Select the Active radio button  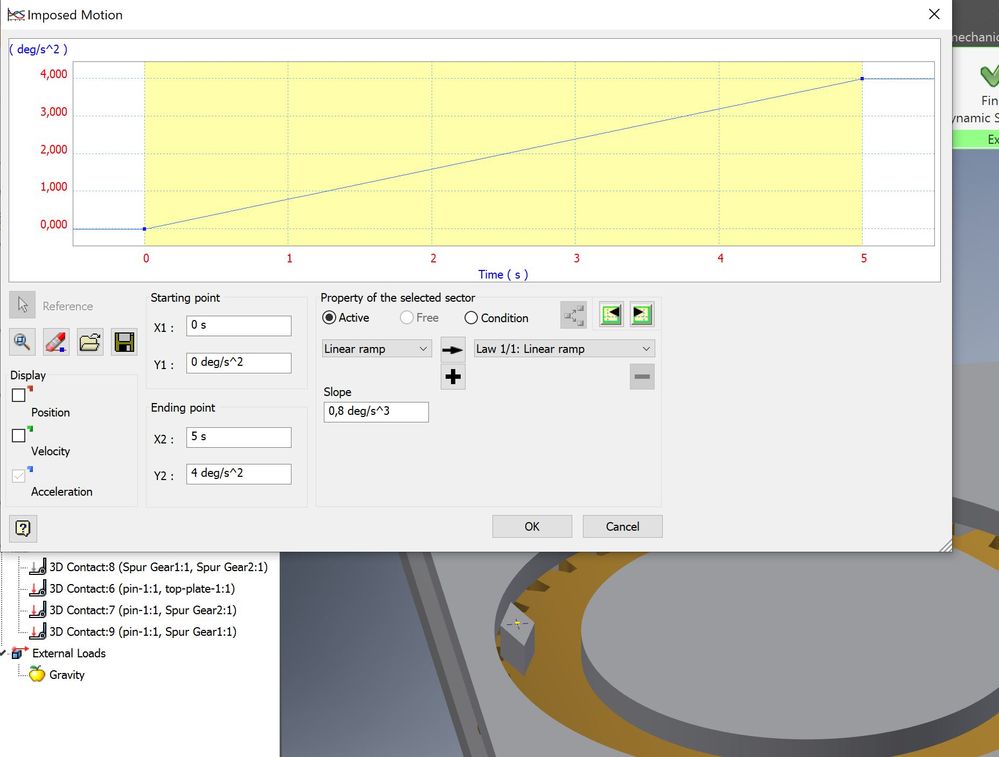(x=329, y=317)
